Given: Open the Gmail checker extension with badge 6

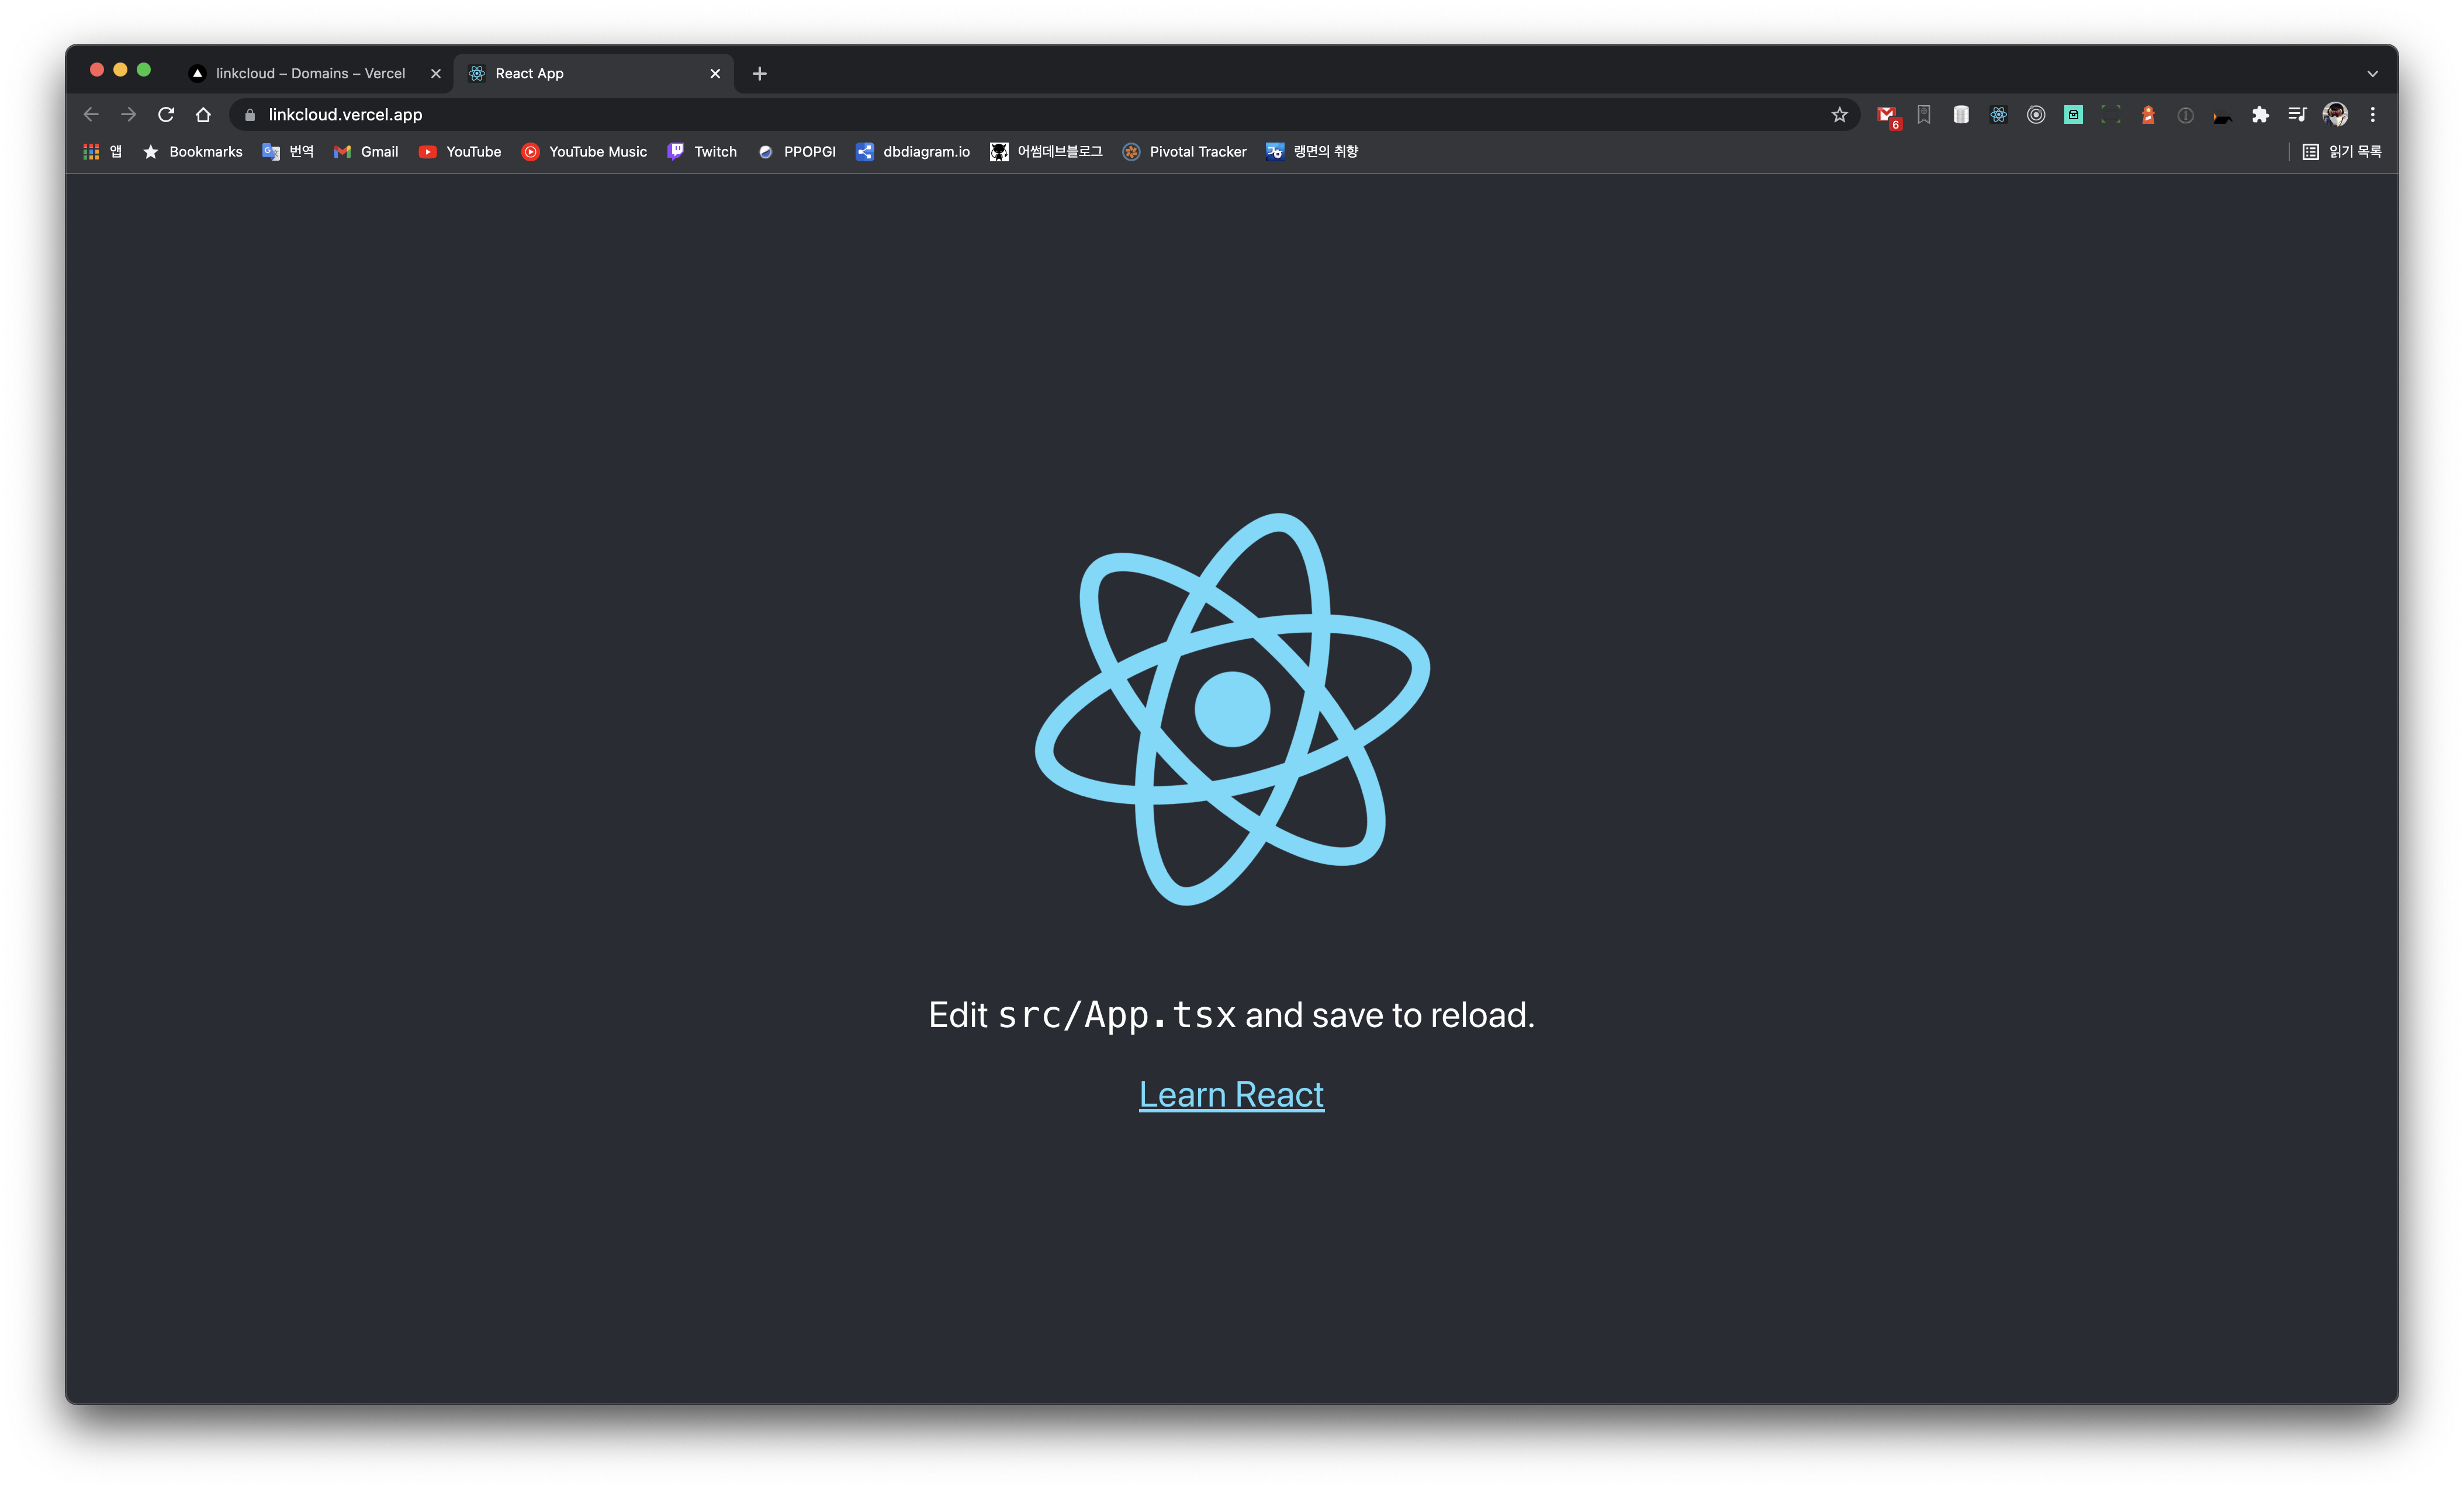Looking at the screenshot, I should (1887, 116).
